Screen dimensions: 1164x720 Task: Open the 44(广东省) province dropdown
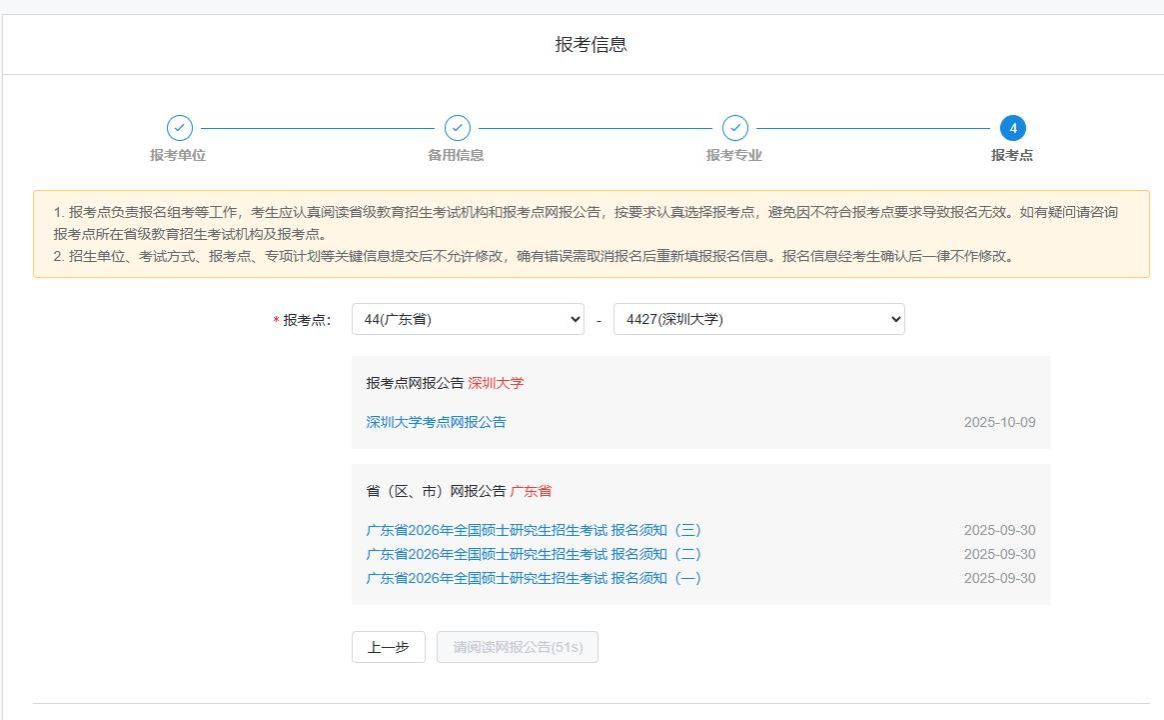click(468, 319)
